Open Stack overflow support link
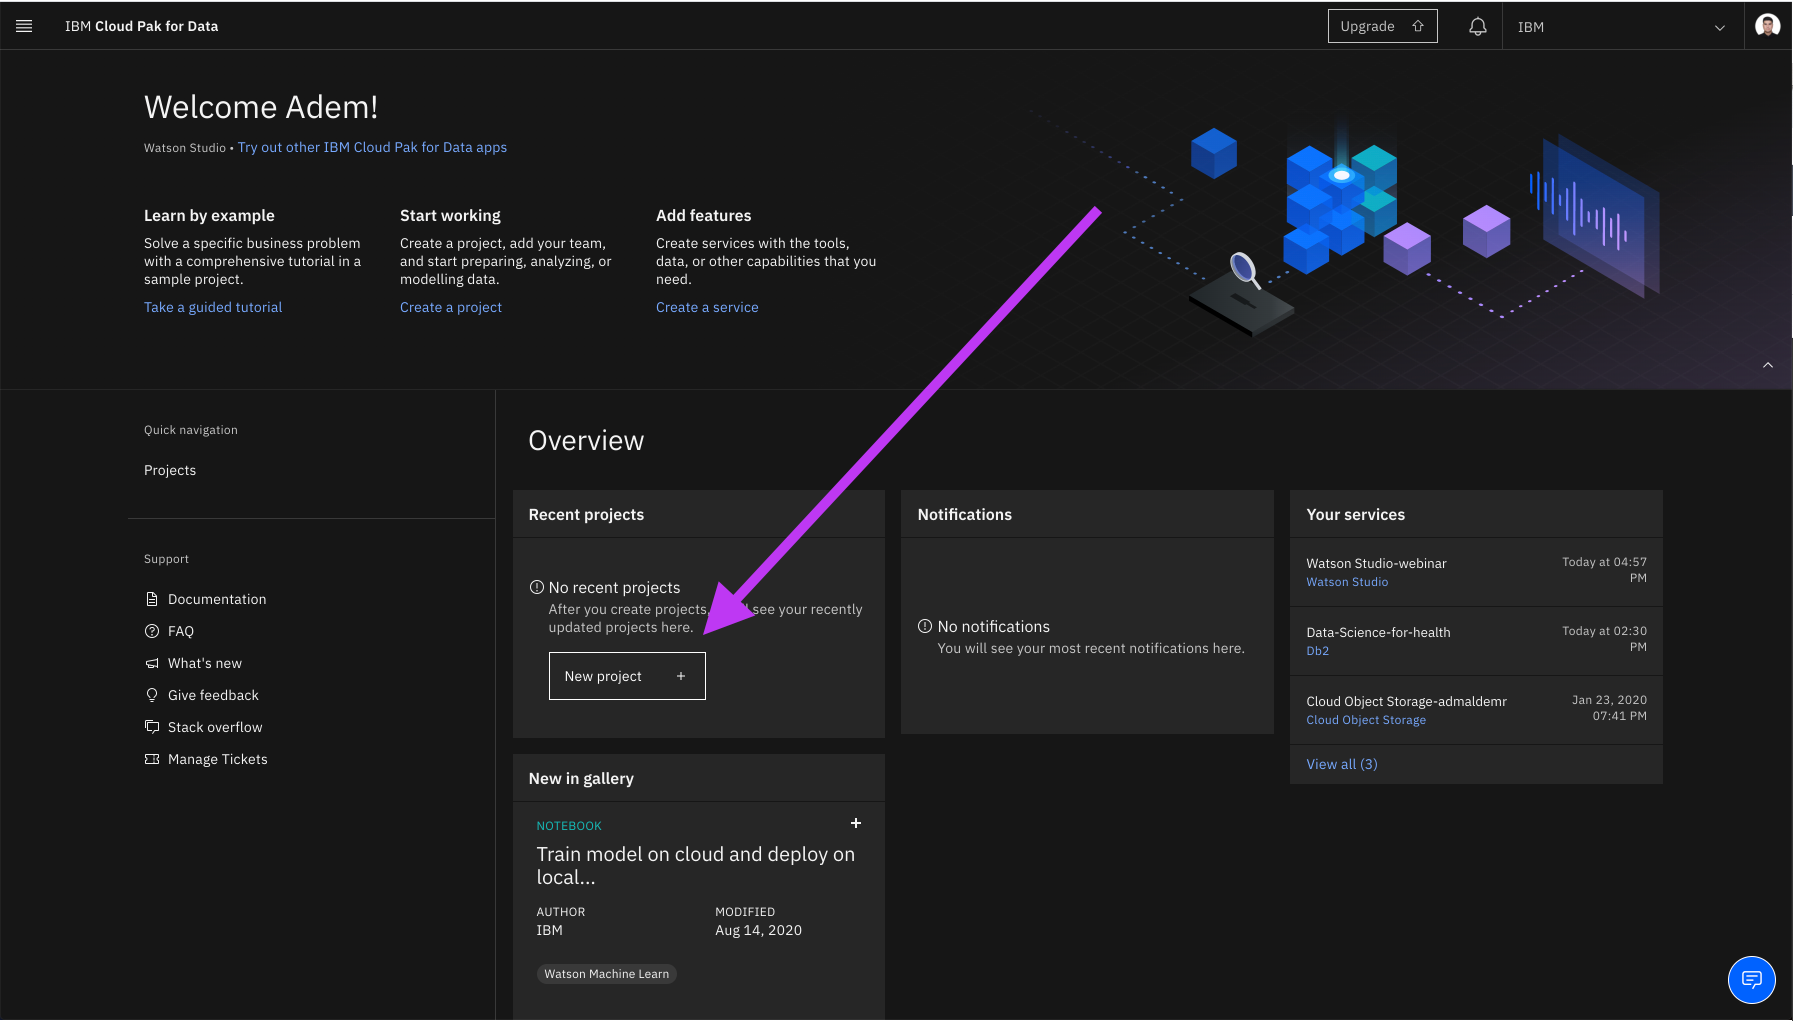Screen dimensions: 1793x1021 pos(215,727)
